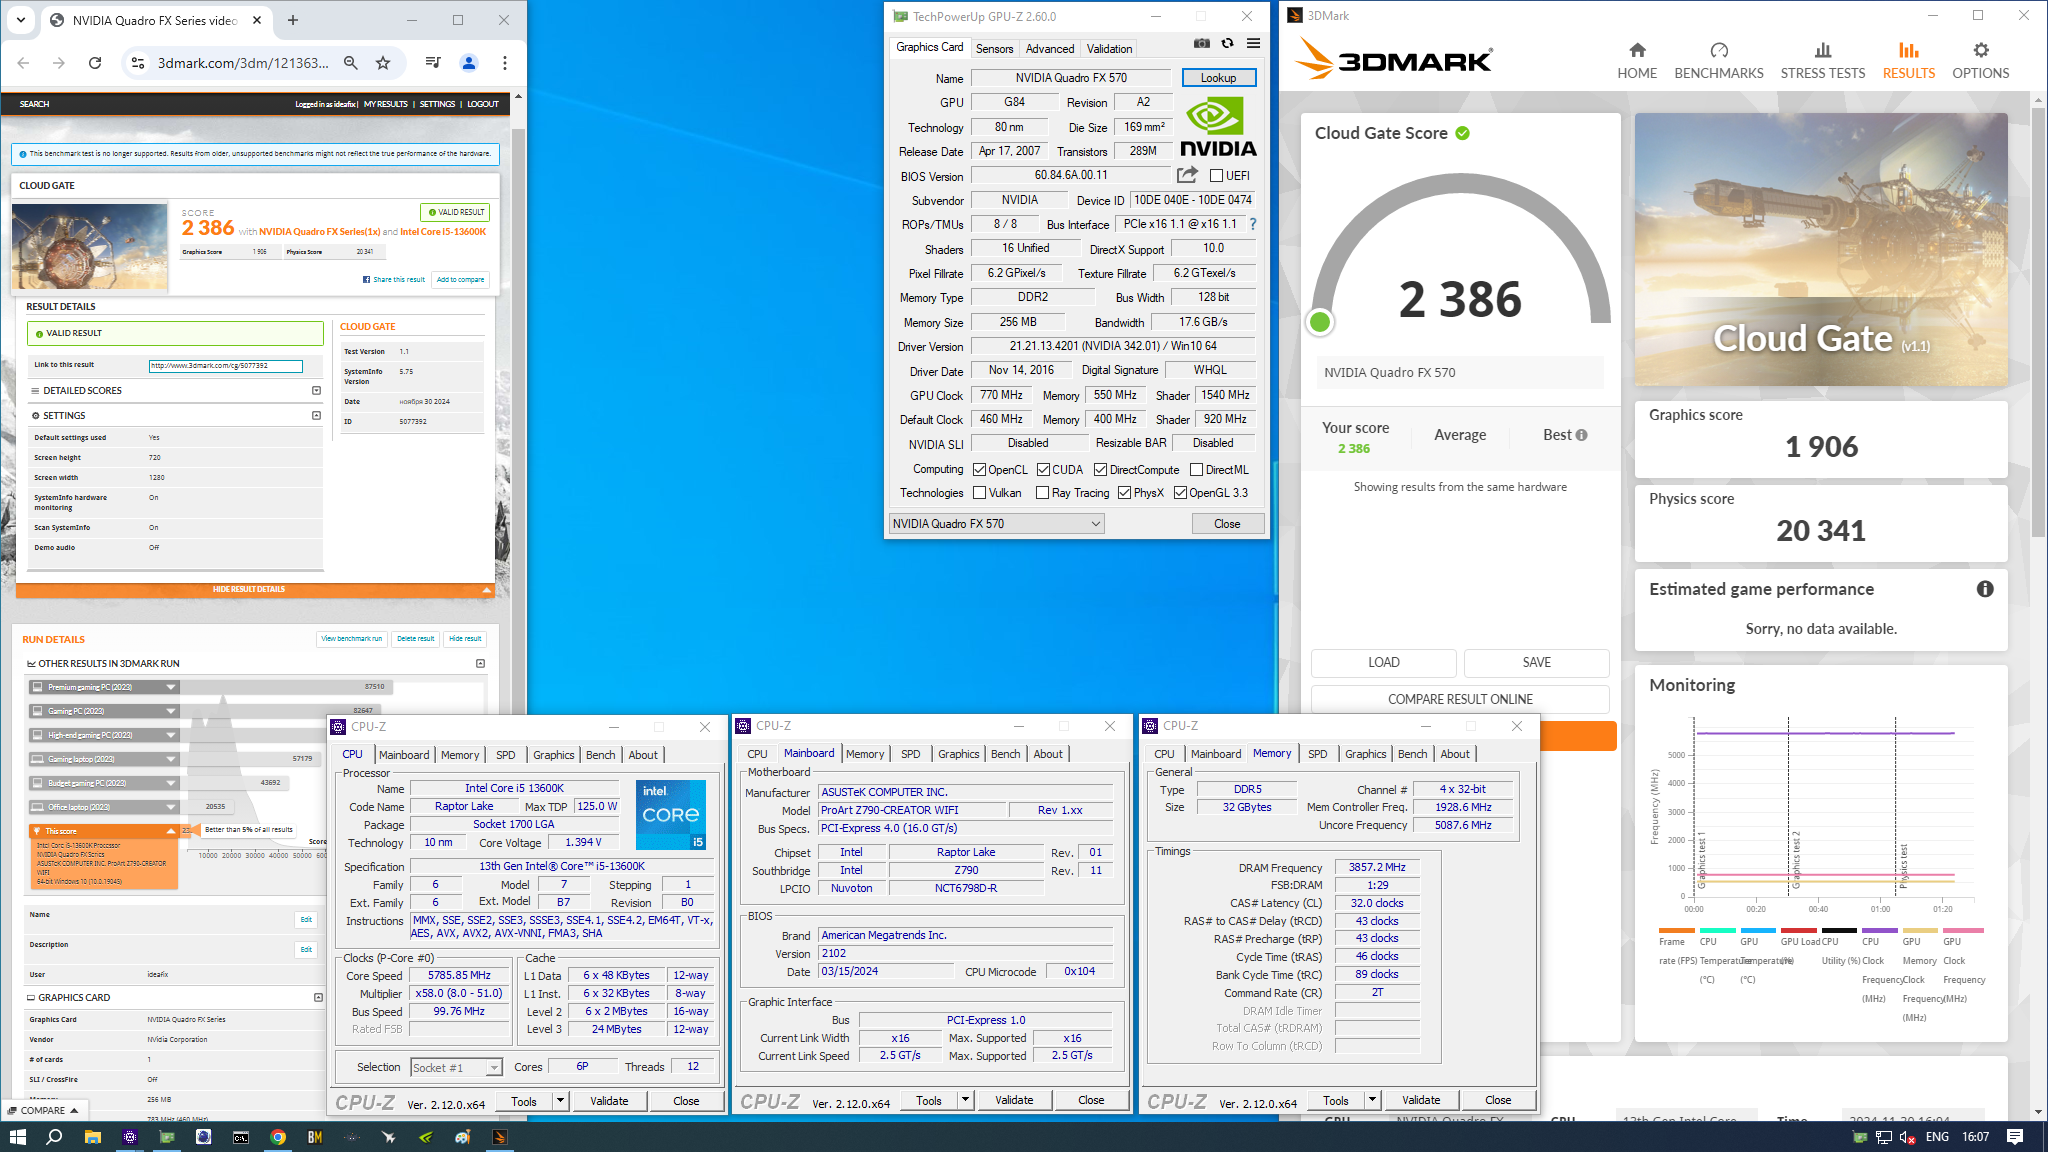Toggle the PhysX checkbox
Screen dimensions: 2048x1152
coord(1124,493)
